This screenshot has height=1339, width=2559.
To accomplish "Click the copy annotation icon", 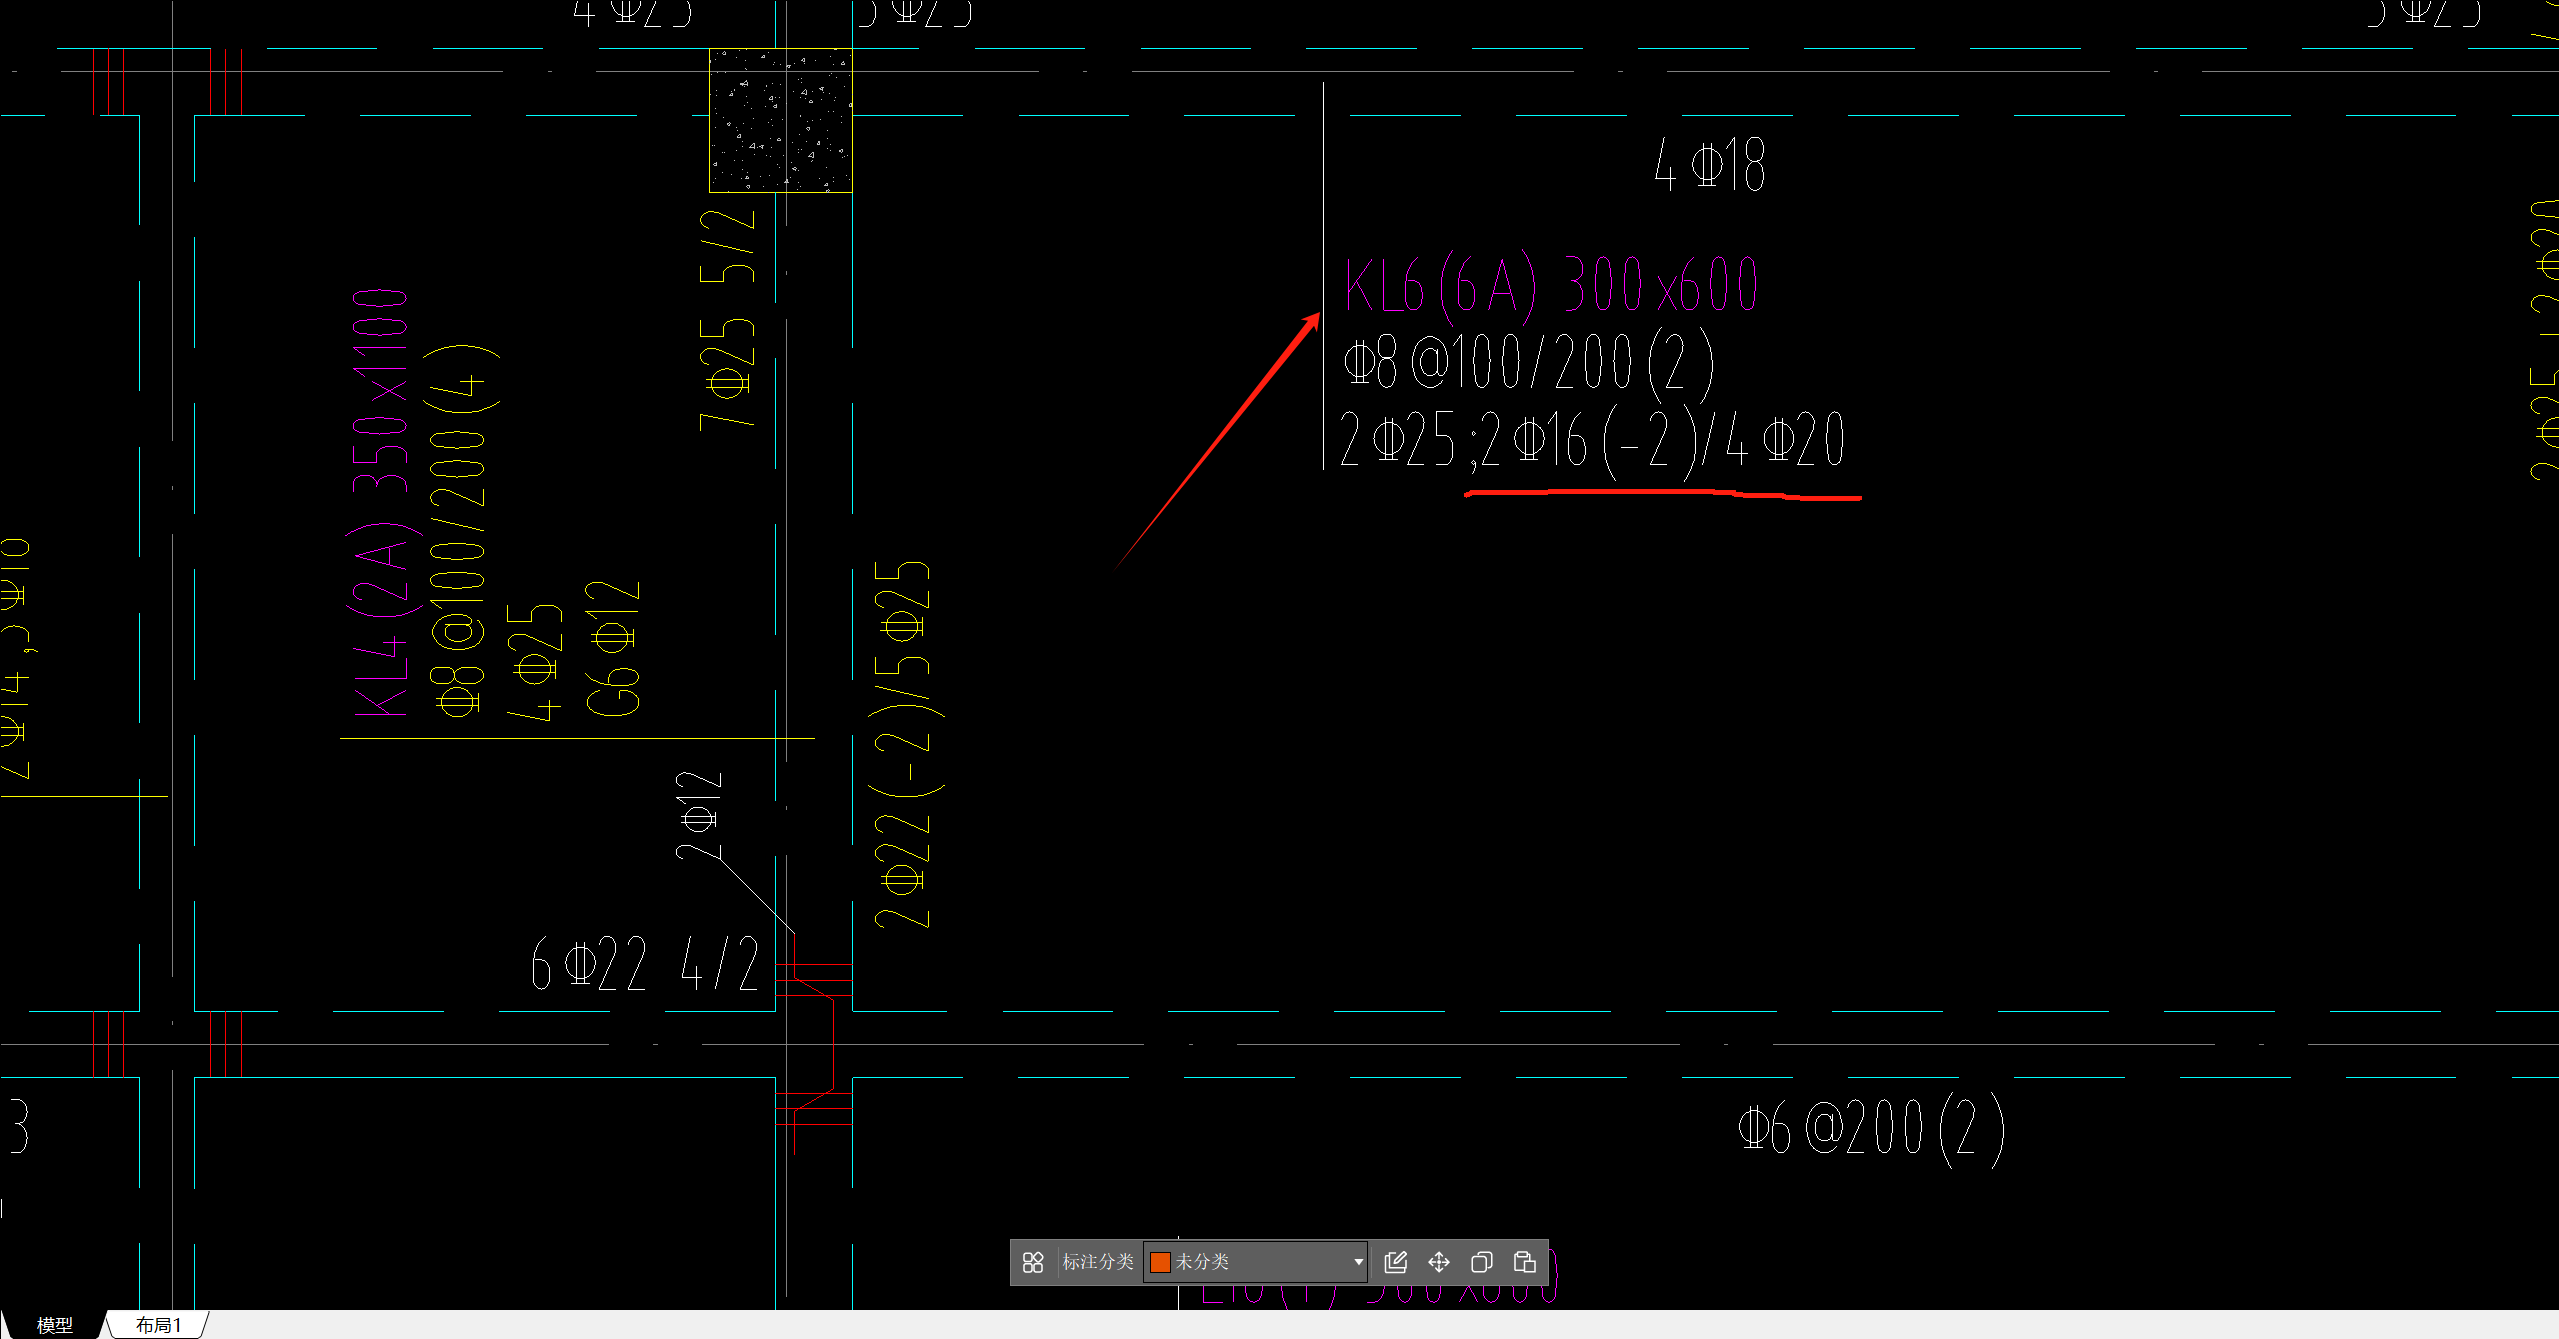I will [1481, 1262].
